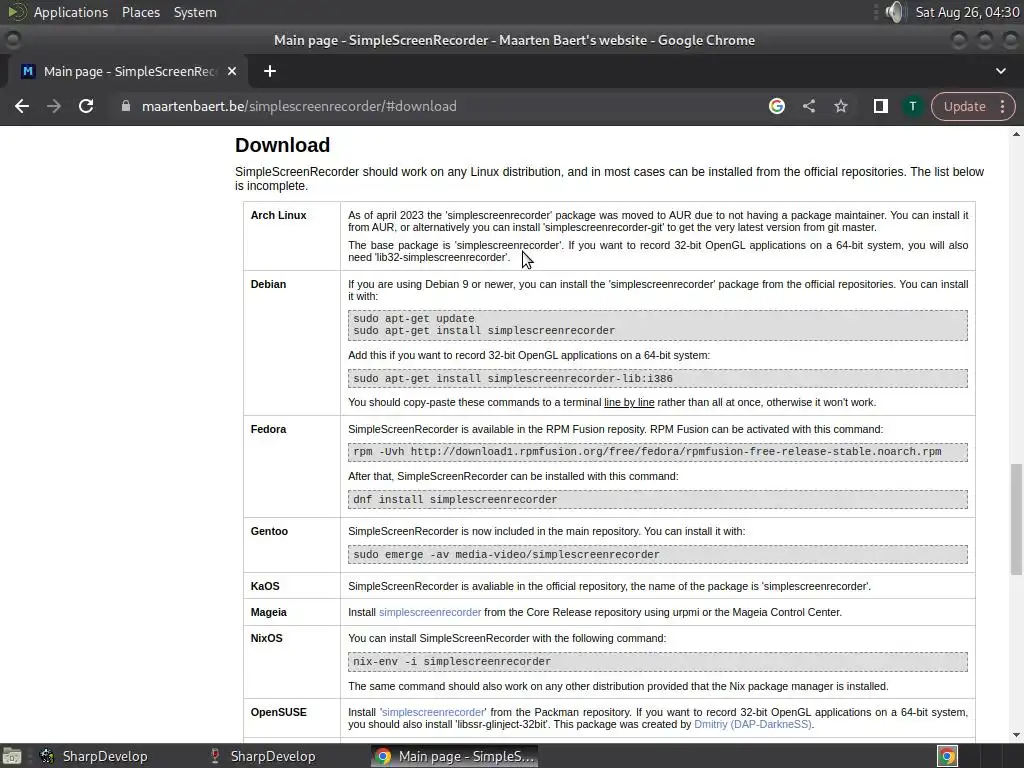This screenshot has height=768, width=1024.
Task: Click the OpenSUSE row label
Action: click(x=278, y=712)
